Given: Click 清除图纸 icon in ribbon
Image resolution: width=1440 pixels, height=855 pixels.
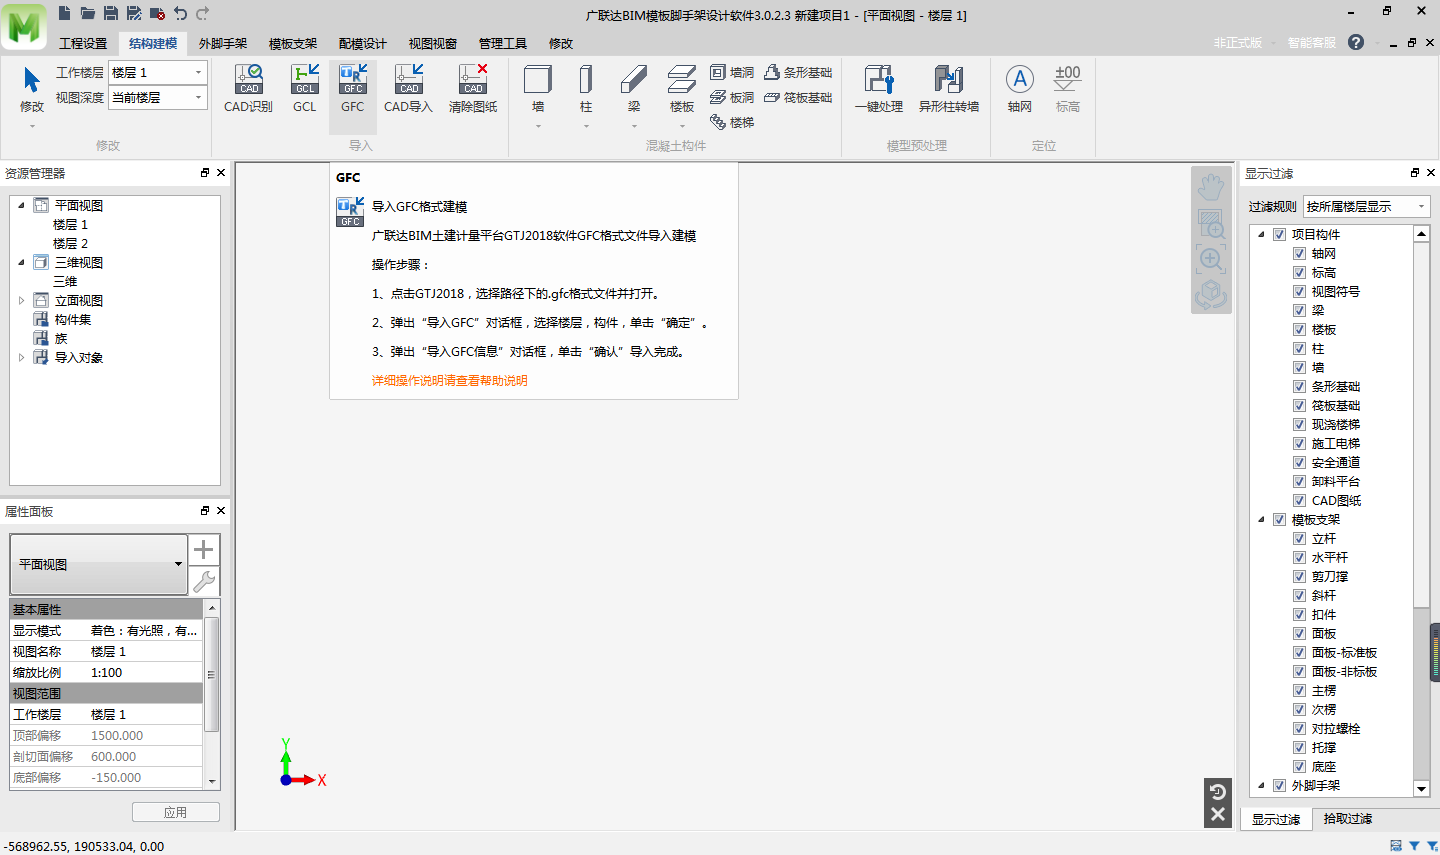Looking at the screenshot, I should click(473, 79).
